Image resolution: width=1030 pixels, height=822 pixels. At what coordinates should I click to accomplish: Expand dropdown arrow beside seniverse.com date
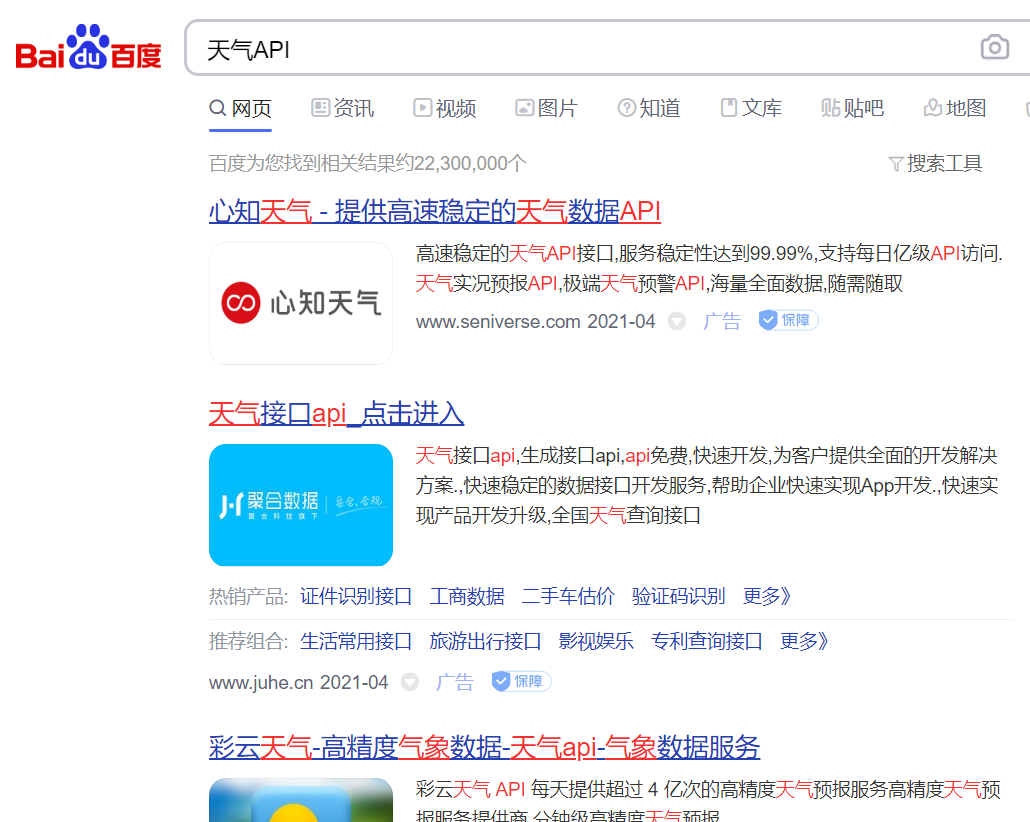677,321
